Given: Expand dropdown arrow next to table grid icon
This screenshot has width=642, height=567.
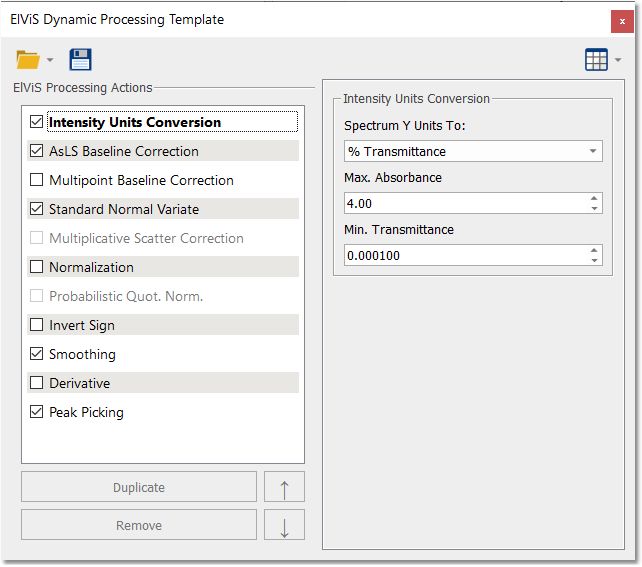Looking at the screenshot, I should (x=618, y=61).
